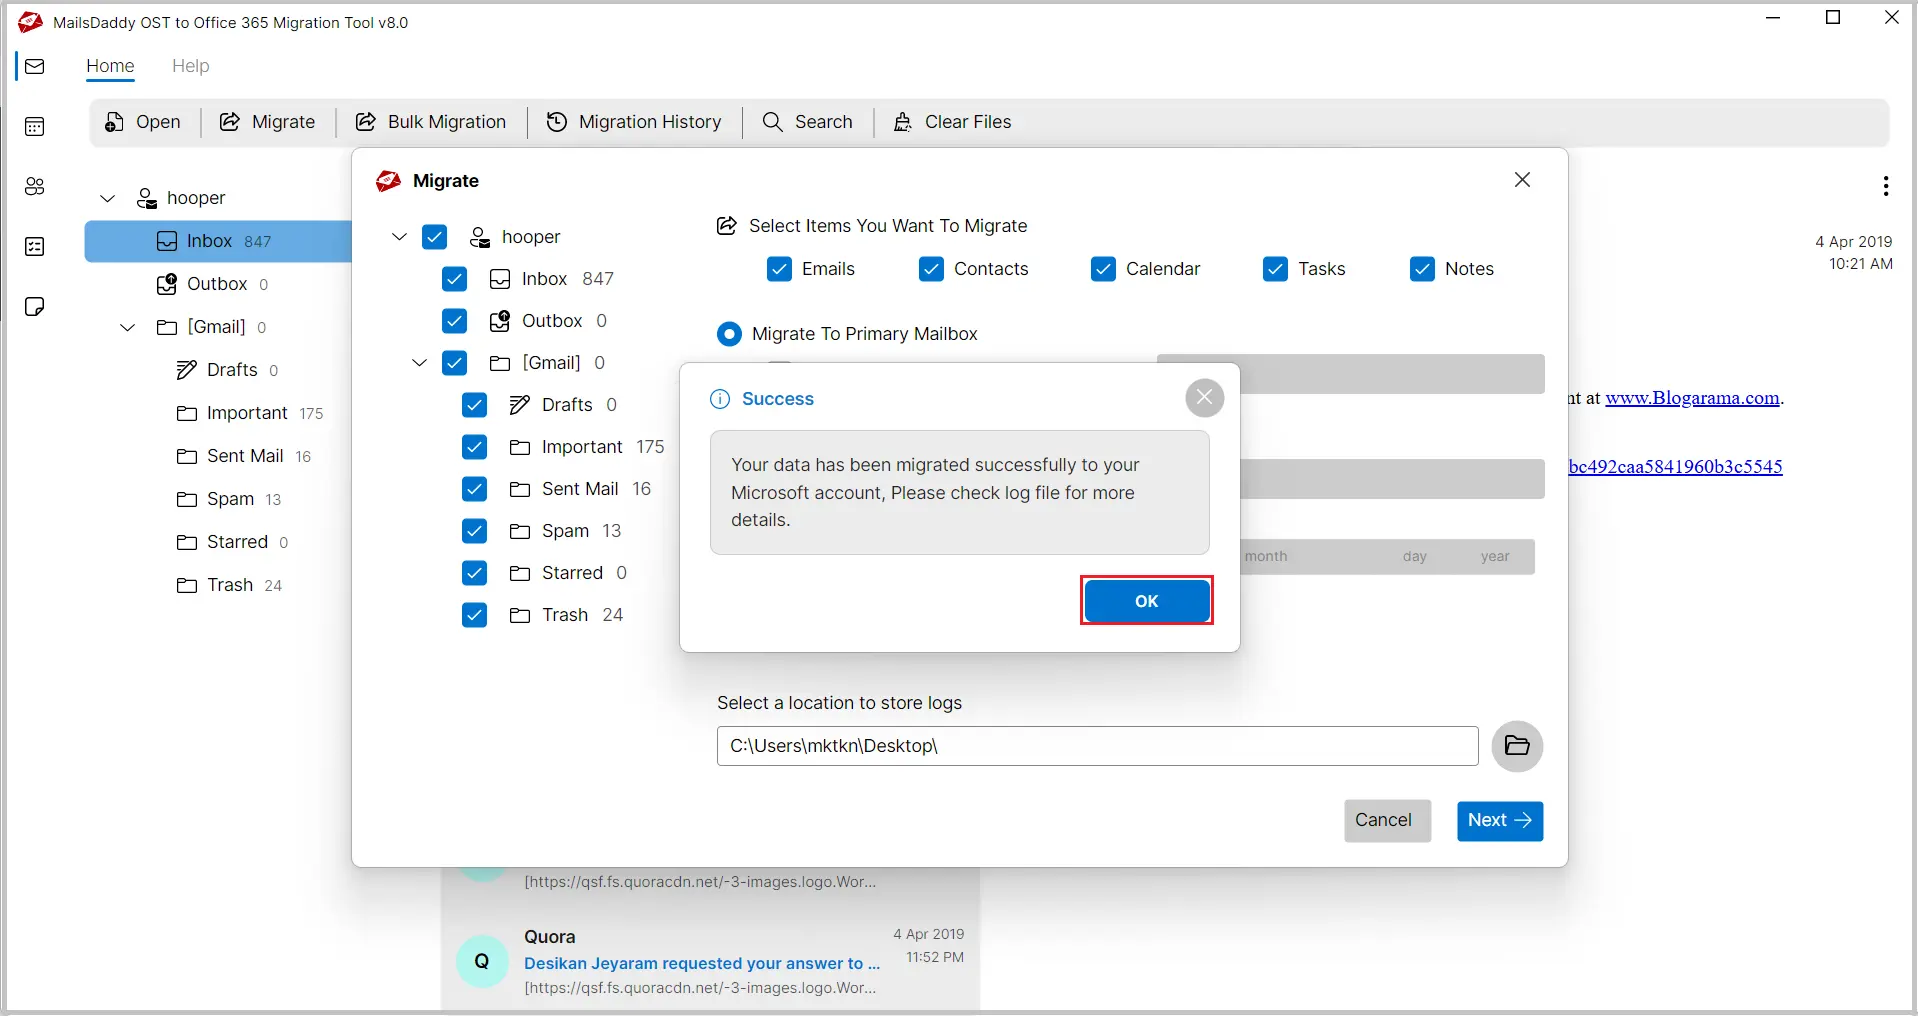1918x1016 pixels.
Task: Collapse the hooper mailbox in left panel
Action: [108, 198]
